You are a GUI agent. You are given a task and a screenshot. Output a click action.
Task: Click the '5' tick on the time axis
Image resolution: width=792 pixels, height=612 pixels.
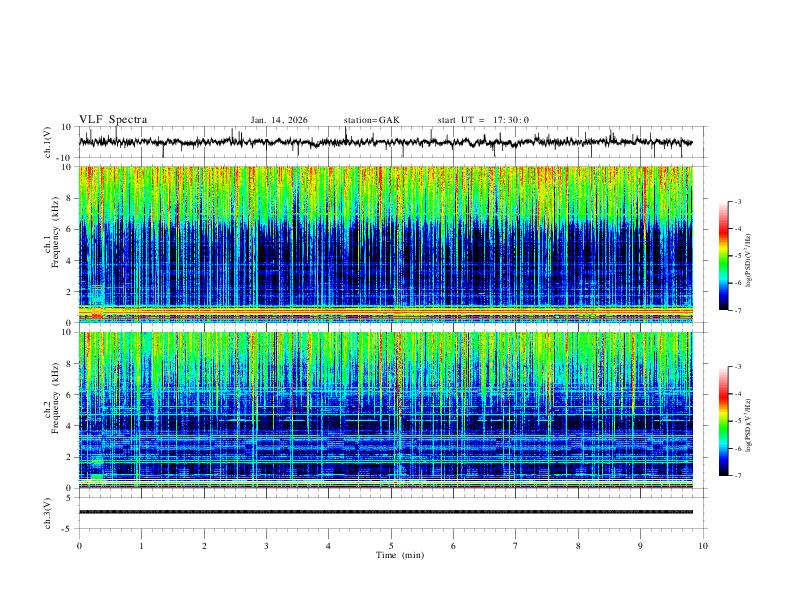click(x=391, y=546)
